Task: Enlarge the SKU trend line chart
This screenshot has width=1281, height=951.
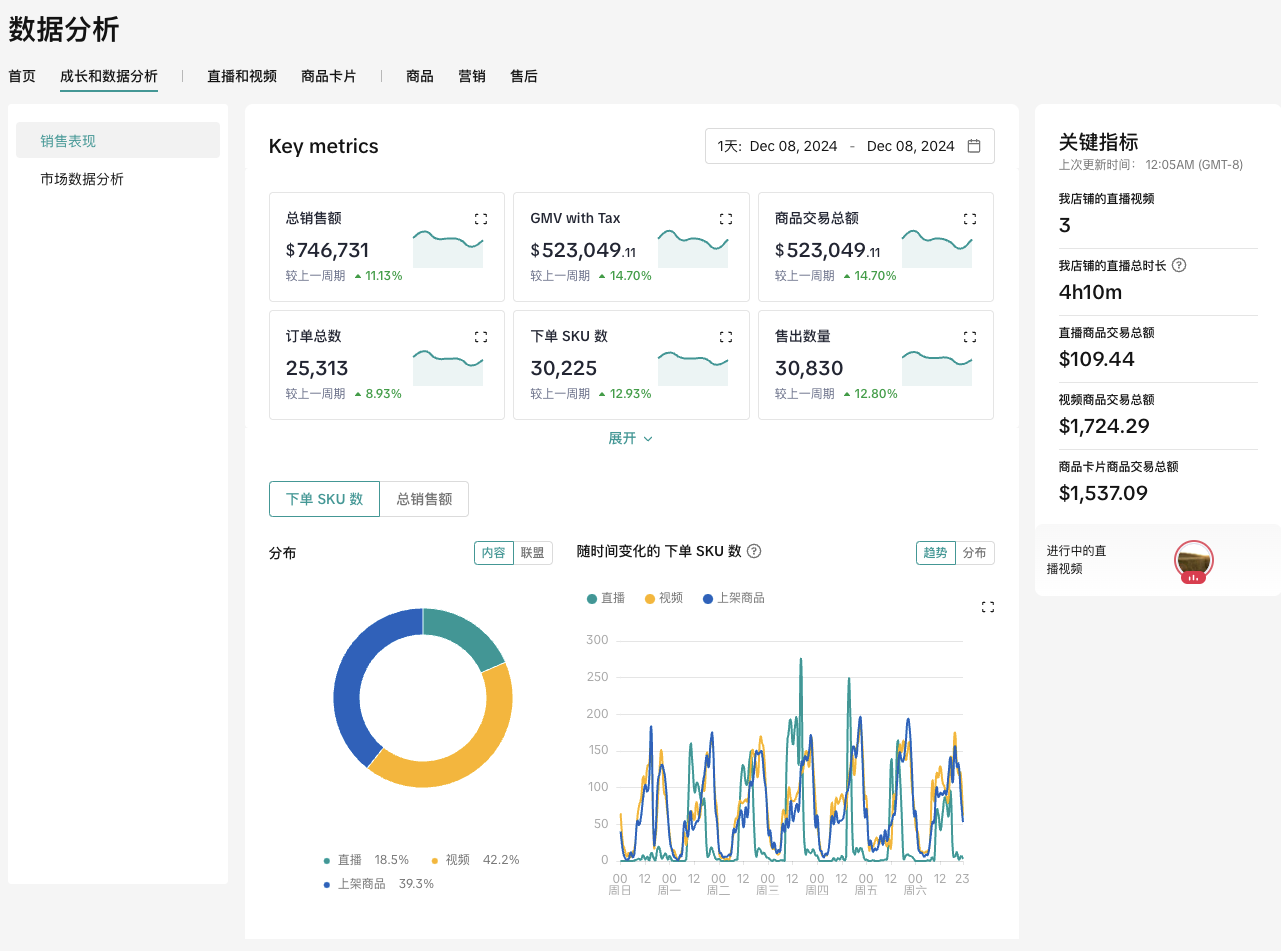Action: pos(988,607)
